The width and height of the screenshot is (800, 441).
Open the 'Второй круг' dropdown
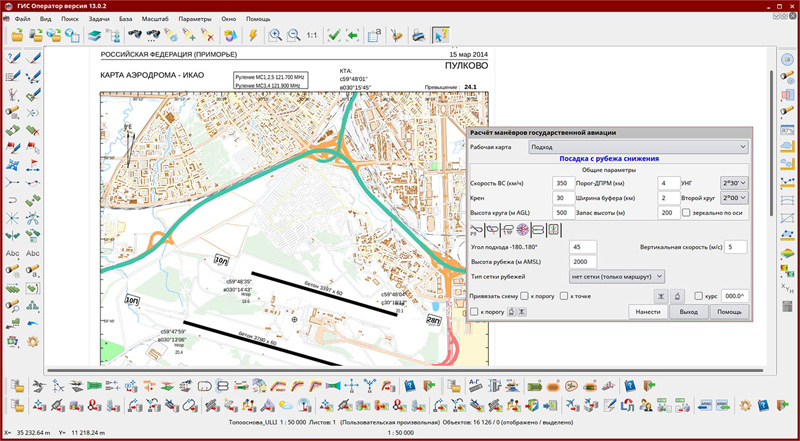point(734,198)
